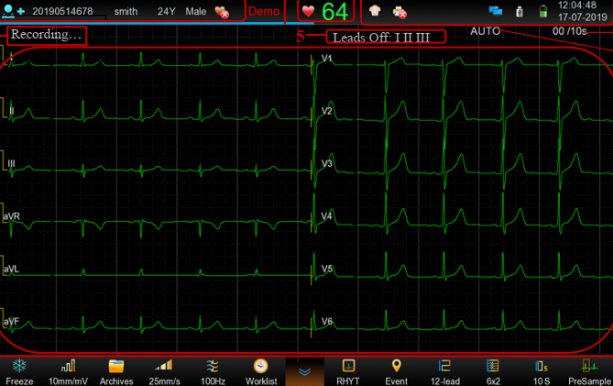Open the Worklist
This screenshot has height=386, width=613.
tap(261, 372)
